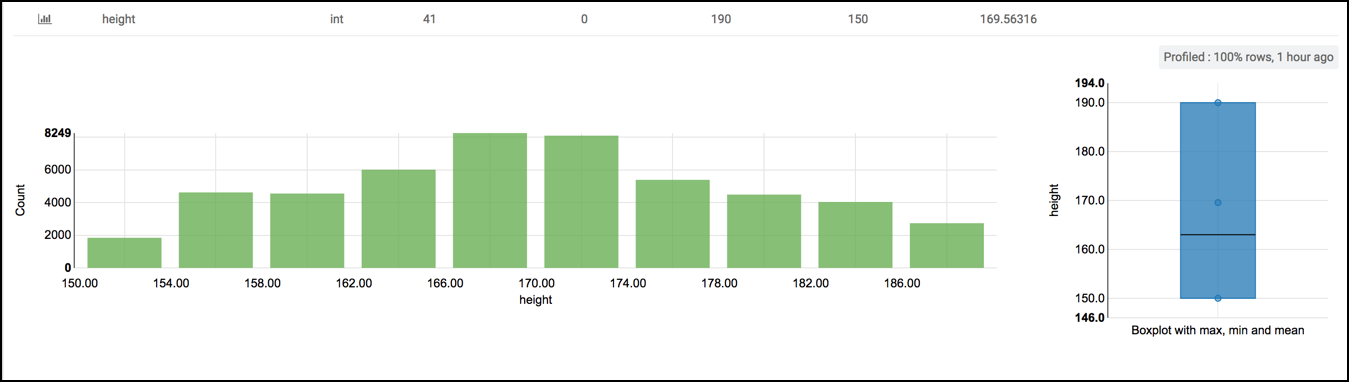Click the histogram bar starting at 154.00
The width and height of the screenshot is (1349, 382).
pyautogui.click(x=216, y=230)
